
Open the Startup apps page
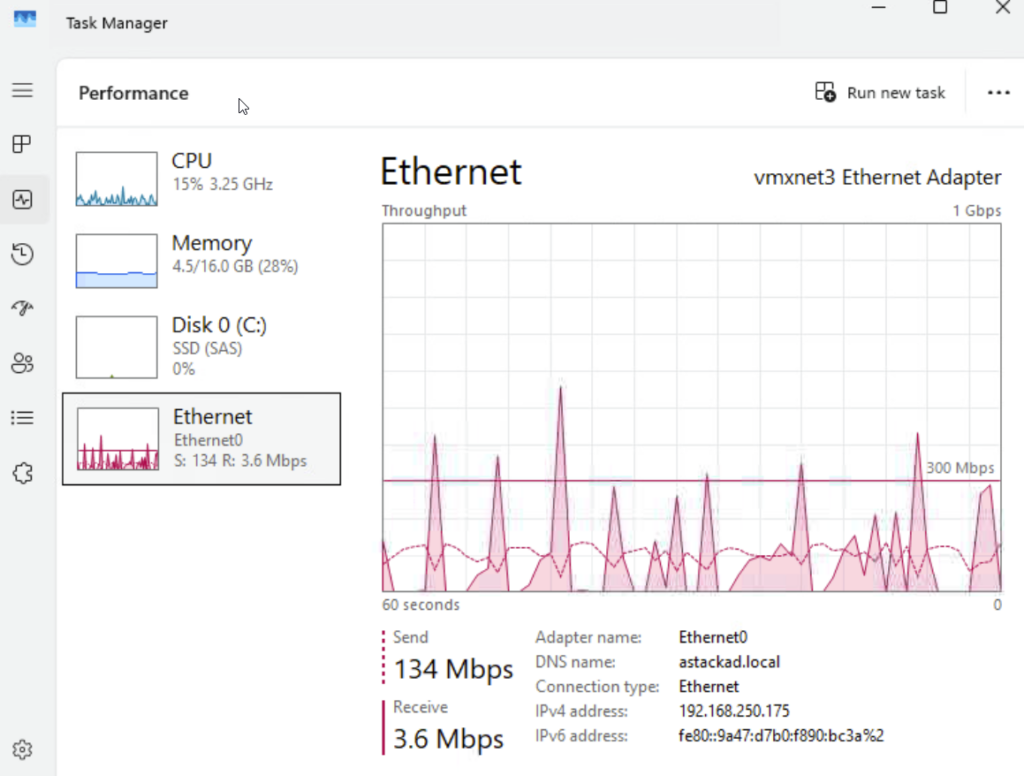22,309
